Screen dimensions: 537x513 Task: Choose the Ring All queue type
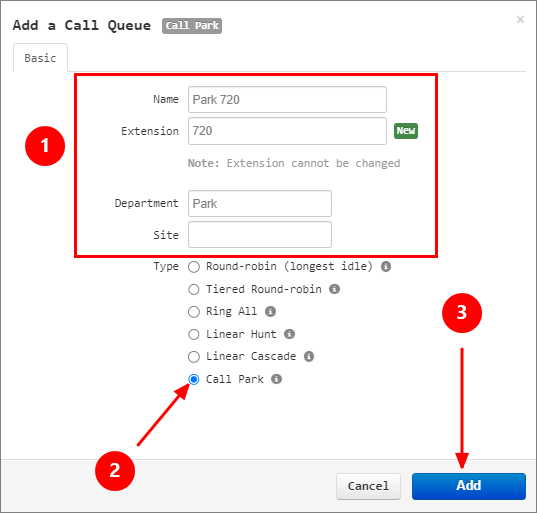(x=194, y=312)
